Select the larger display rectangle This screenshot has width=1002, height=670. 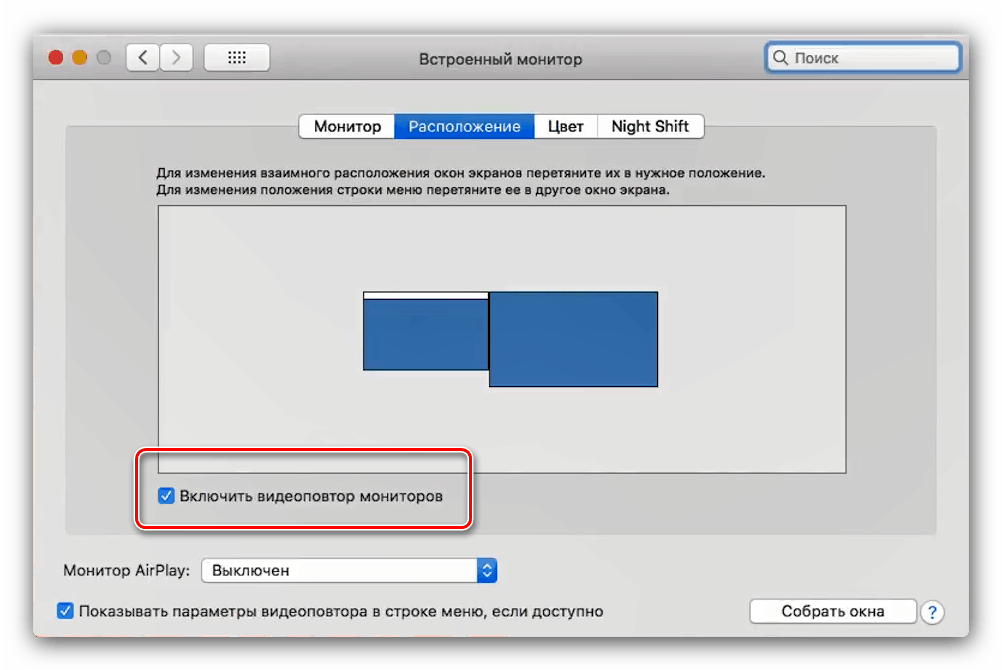[573, 339]
